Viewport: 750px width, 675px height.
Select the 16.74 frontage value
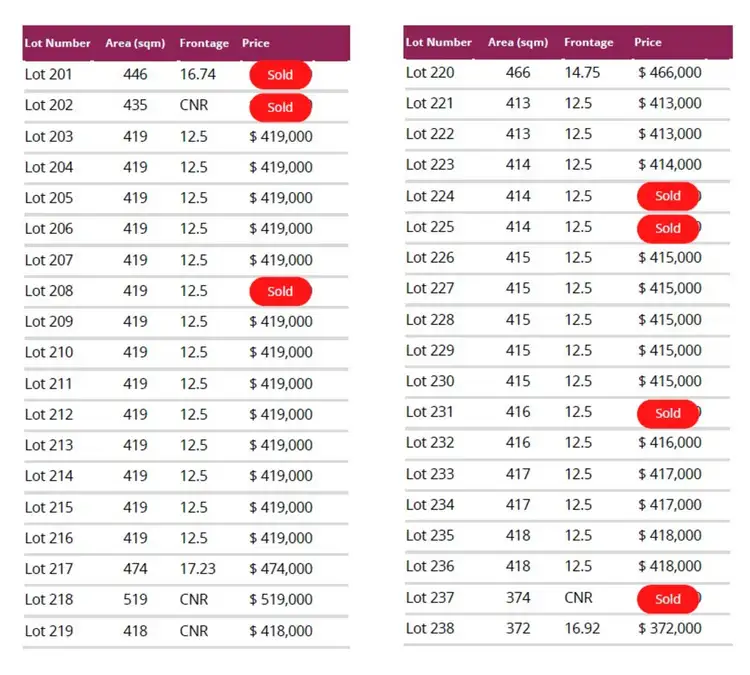[x=197, y=74]
